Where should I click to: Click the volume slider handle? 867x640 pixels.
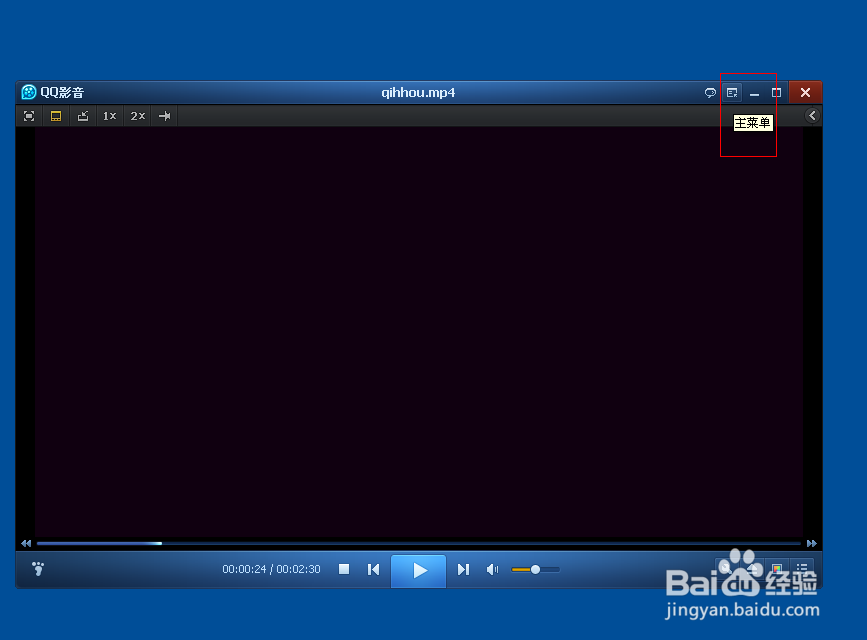[x=535, y=569]
